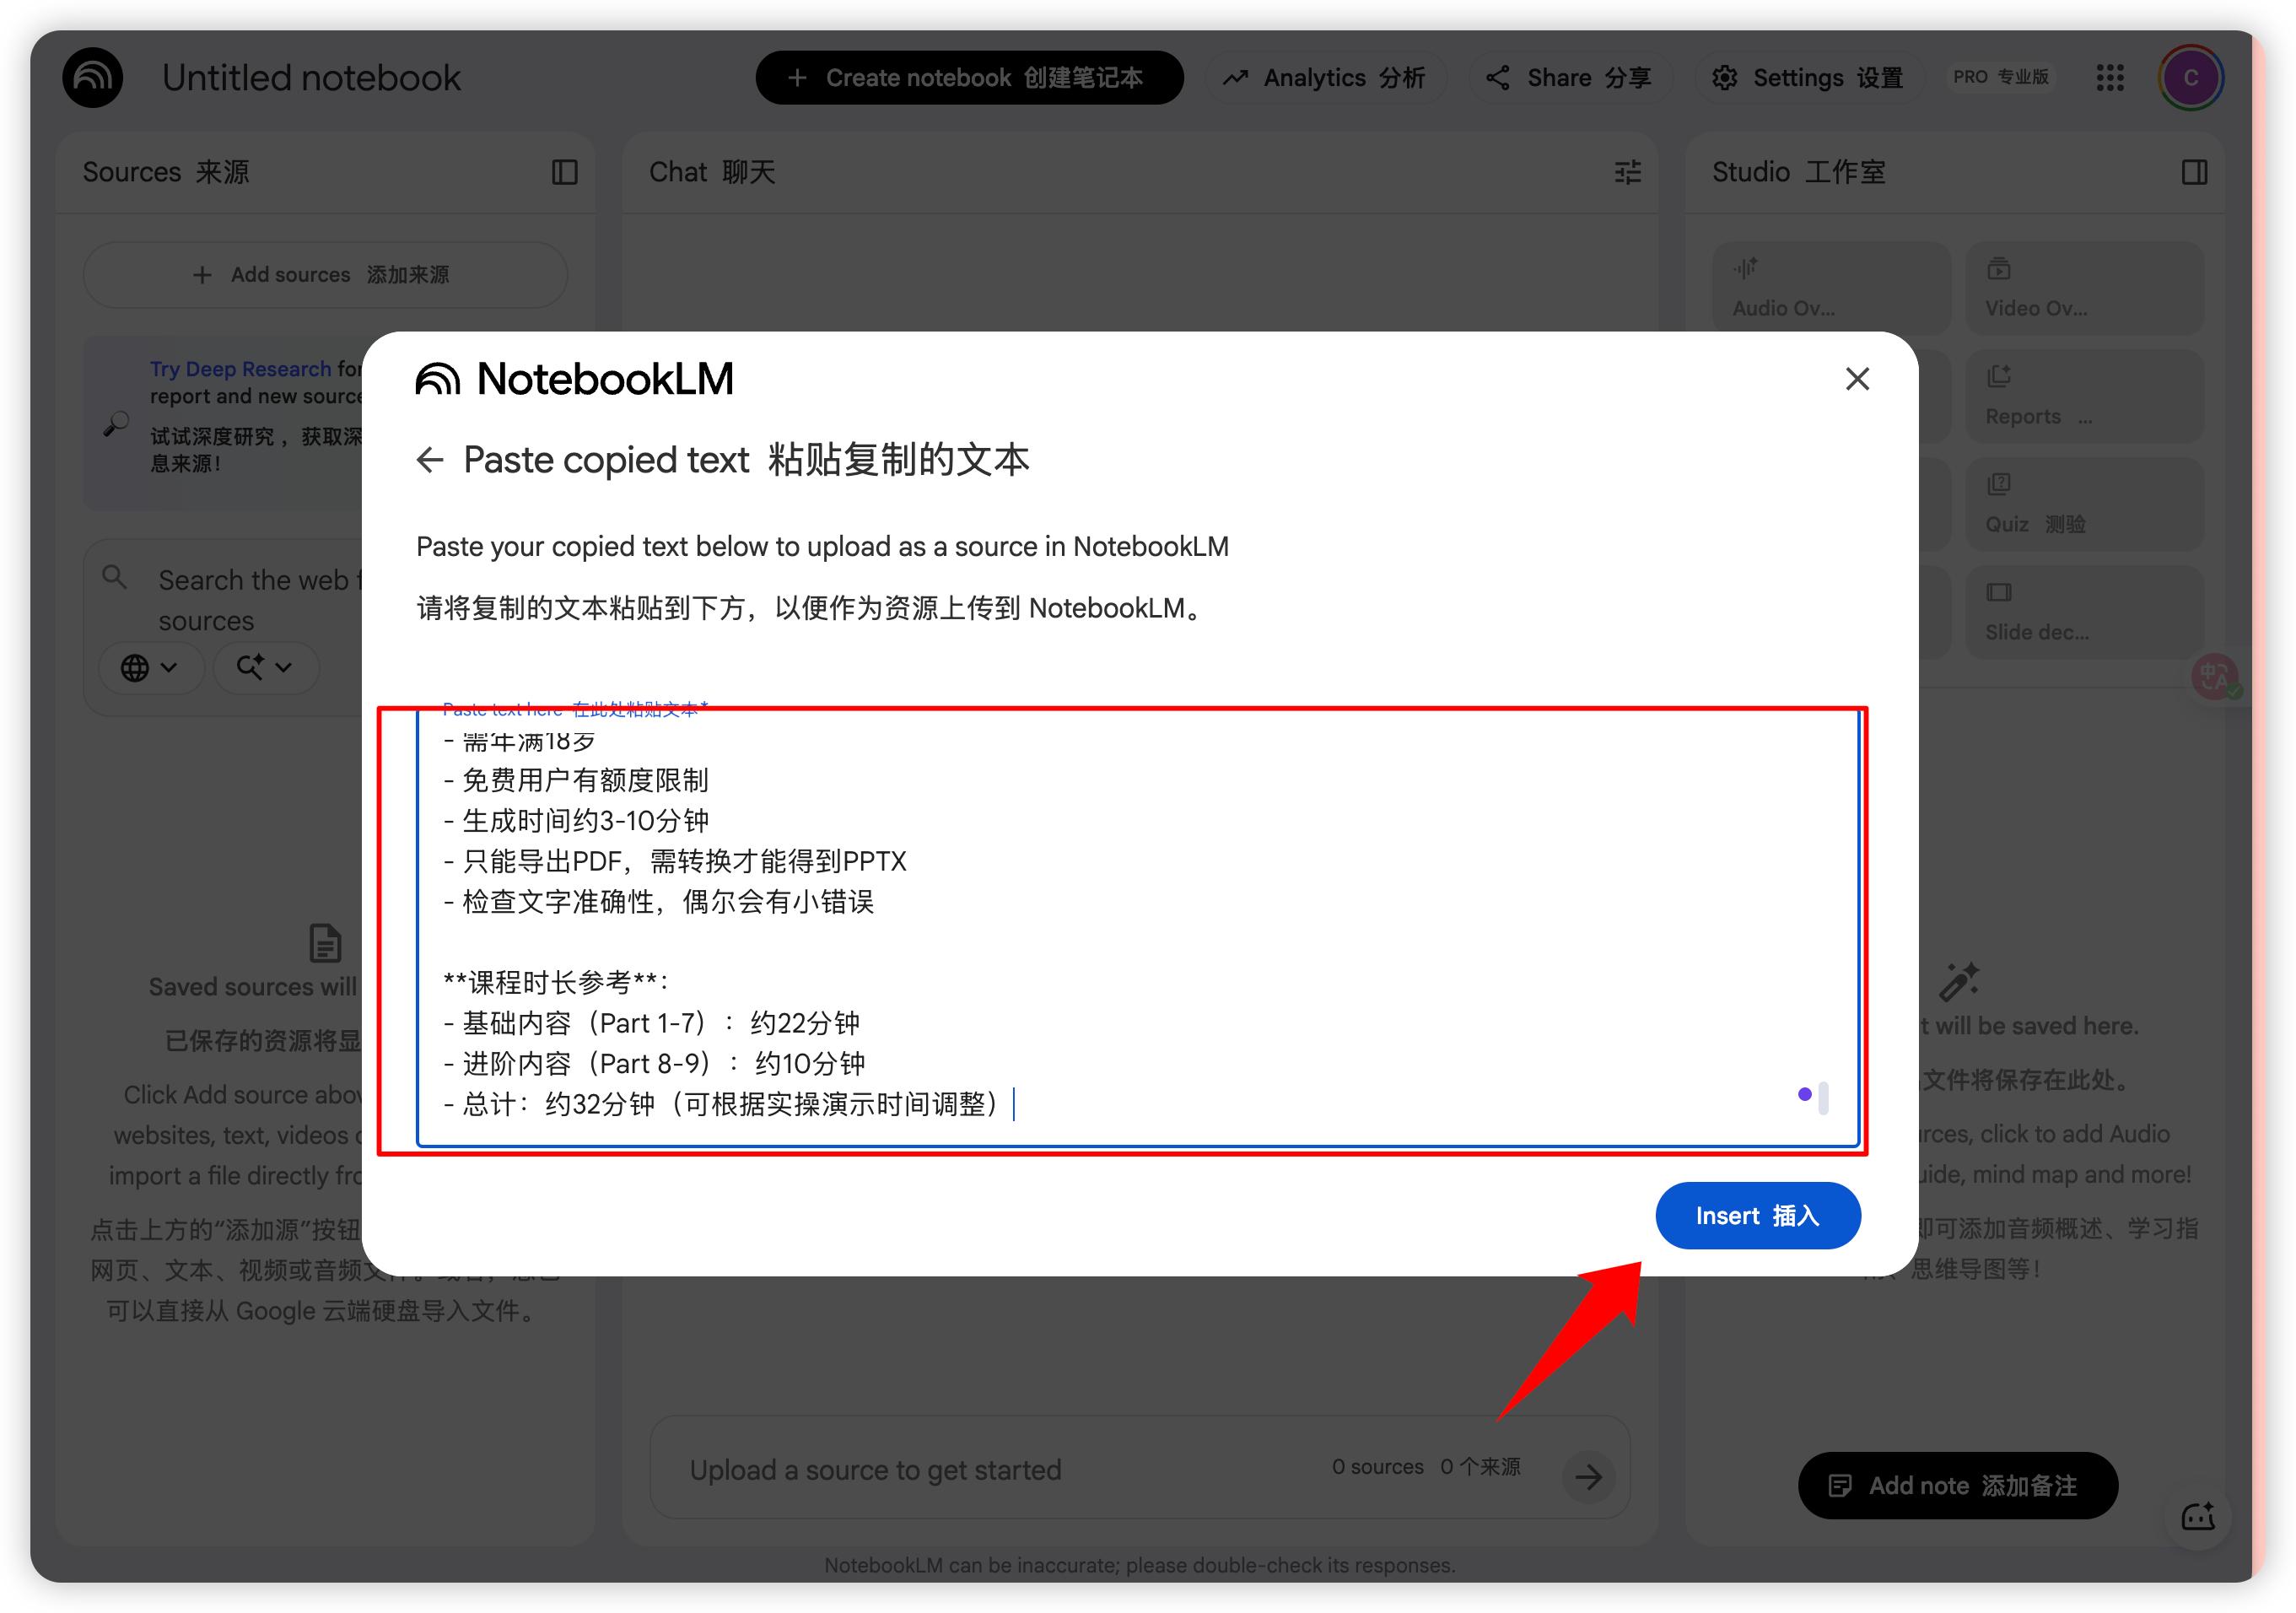Collapse the Studio panel with its toggle icon
2296x1613 pixels.
pos(2194,172)
